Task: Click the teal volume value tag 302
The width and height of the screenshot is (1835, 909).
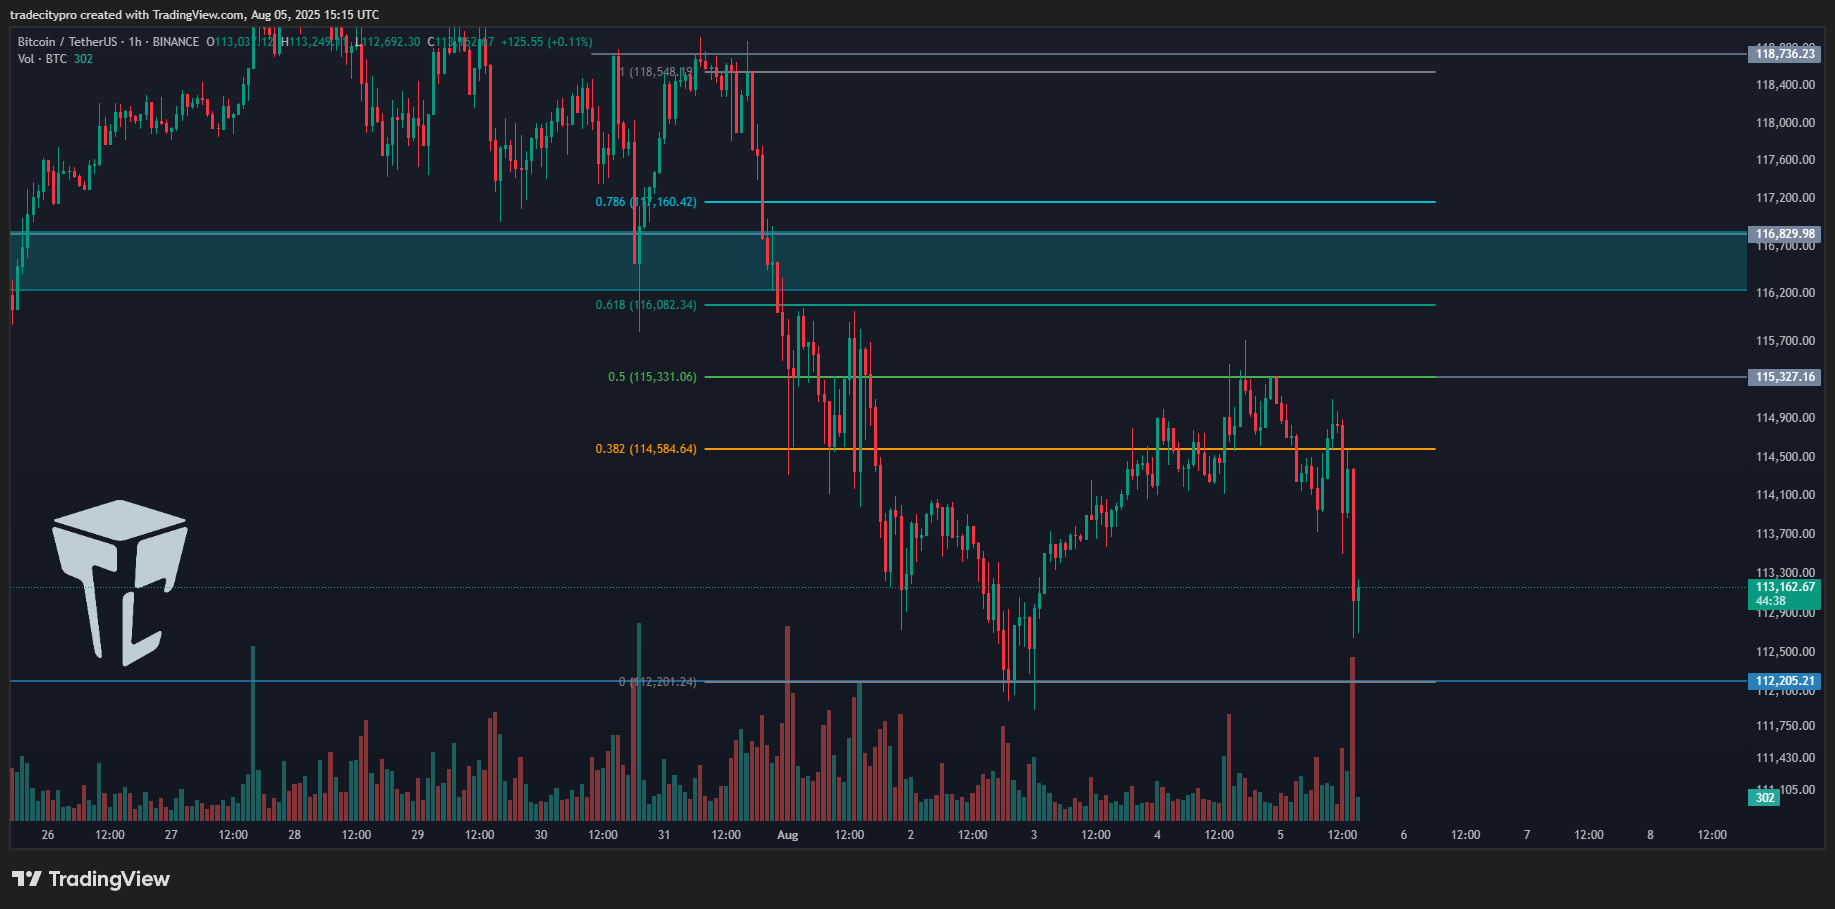Action: (1765, 798)
